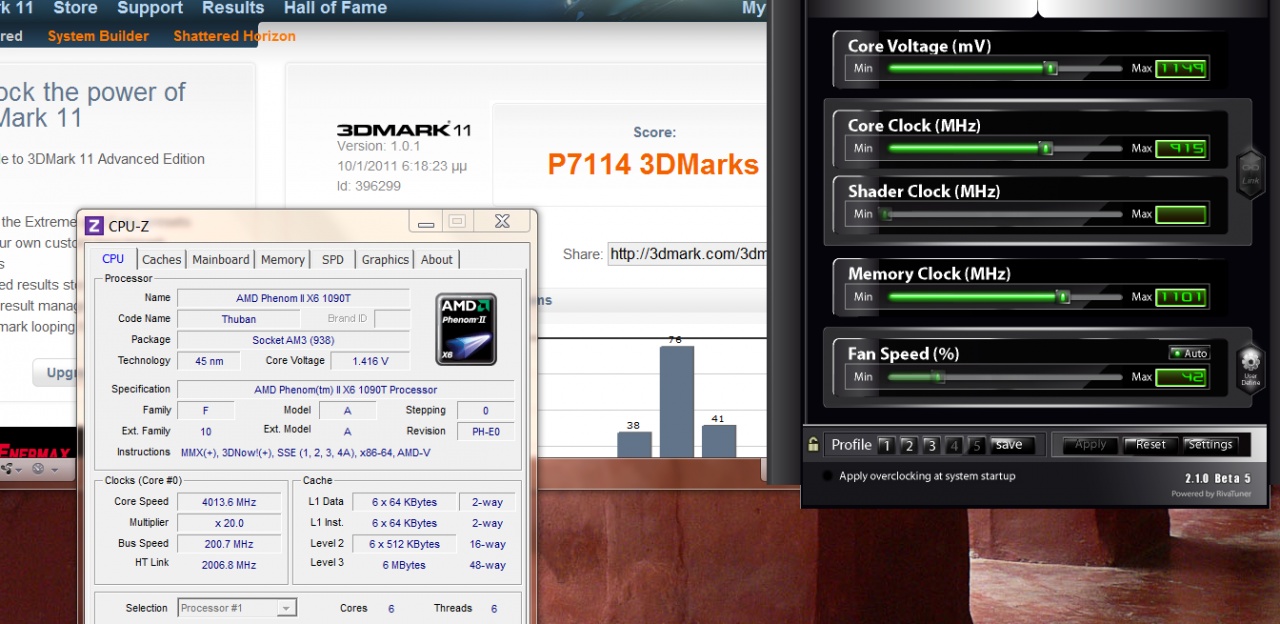The height and width of the screenshot is (624, 1280).
Task: Click the CPU-Z logo icon in title bar
Action: click(x=94, y=226)
